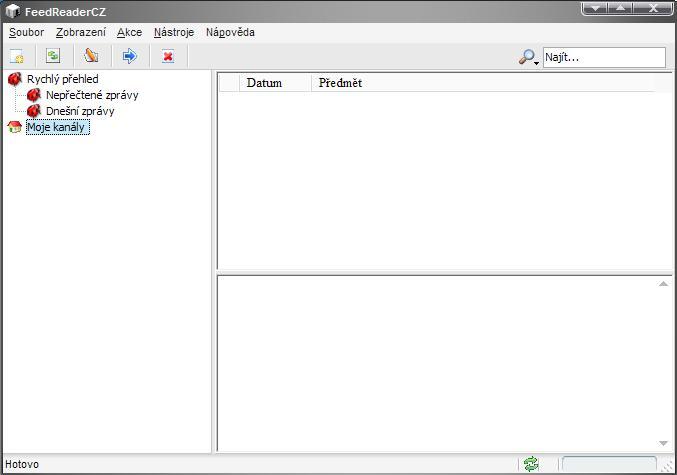Viewport: 677px width, 475px height.
Task: Select the Moje kanály folder
Action: (x=57, y=127)
